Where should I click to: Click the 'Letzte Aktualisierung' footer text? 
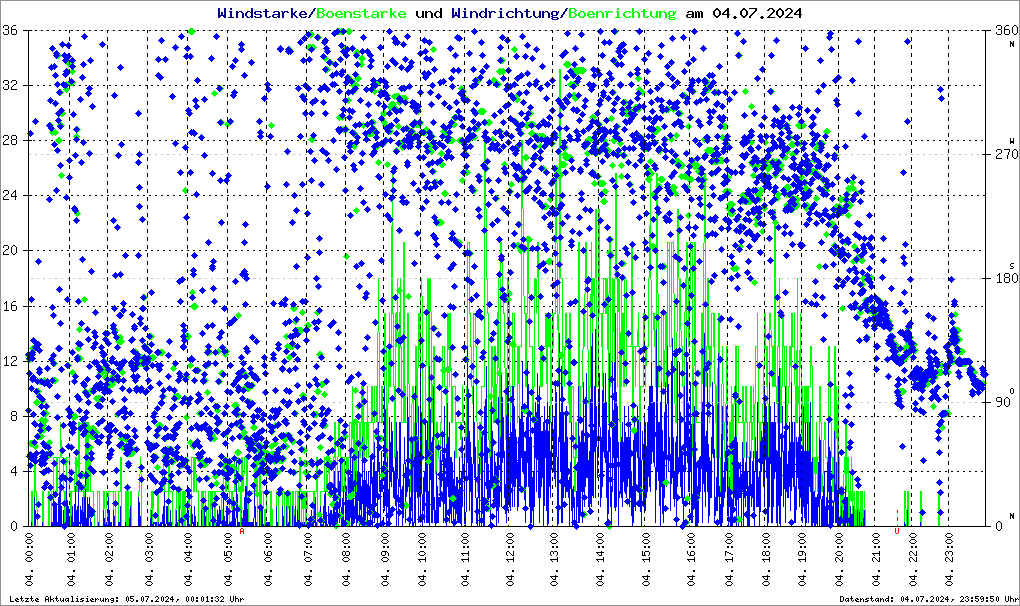click(x=64, y=599)
